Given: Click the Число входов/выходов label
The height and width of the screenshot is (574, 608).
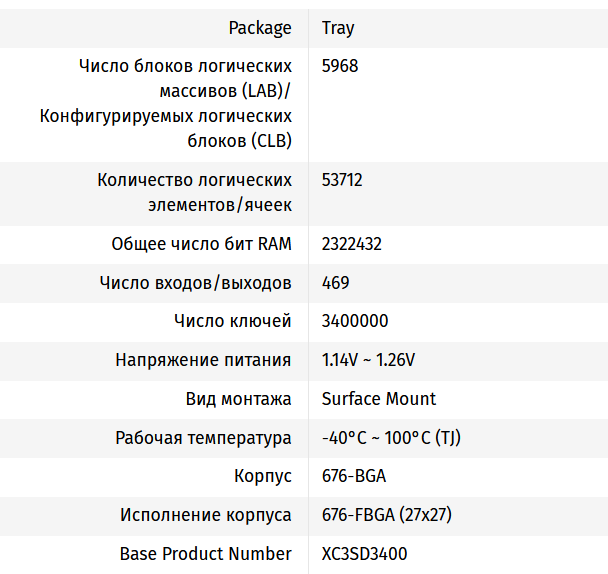Looking at the screenshot, I should 196,283.
